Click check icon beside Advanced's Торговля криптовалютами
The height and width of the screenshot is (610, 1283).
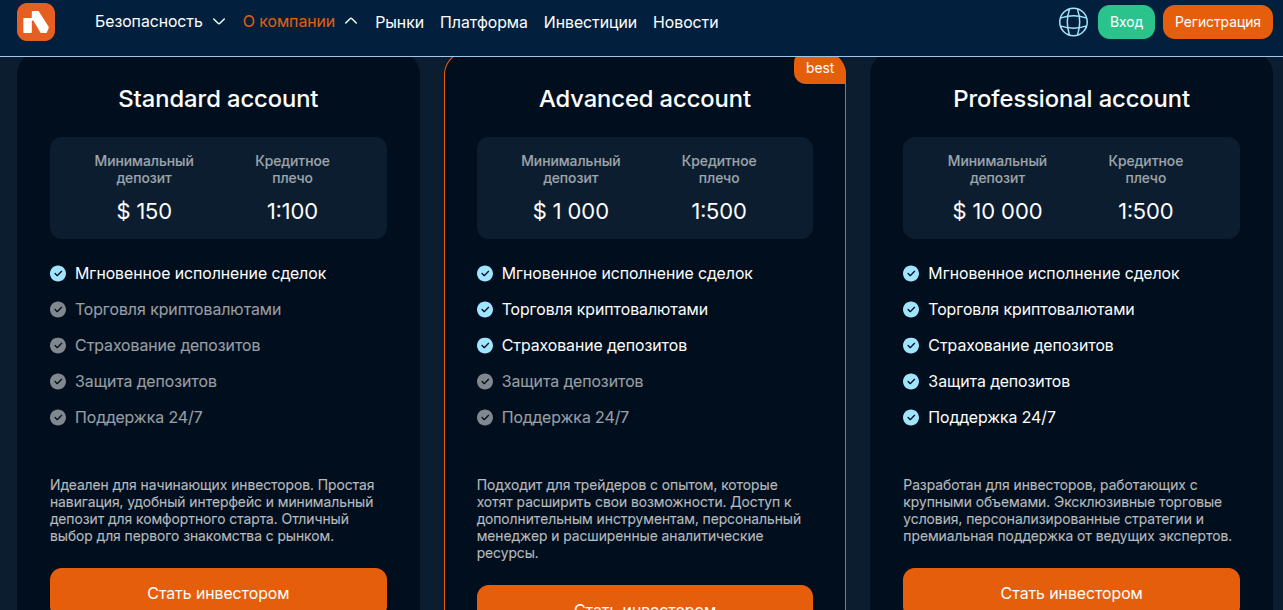pyautogui.click(x=485, y=310)
